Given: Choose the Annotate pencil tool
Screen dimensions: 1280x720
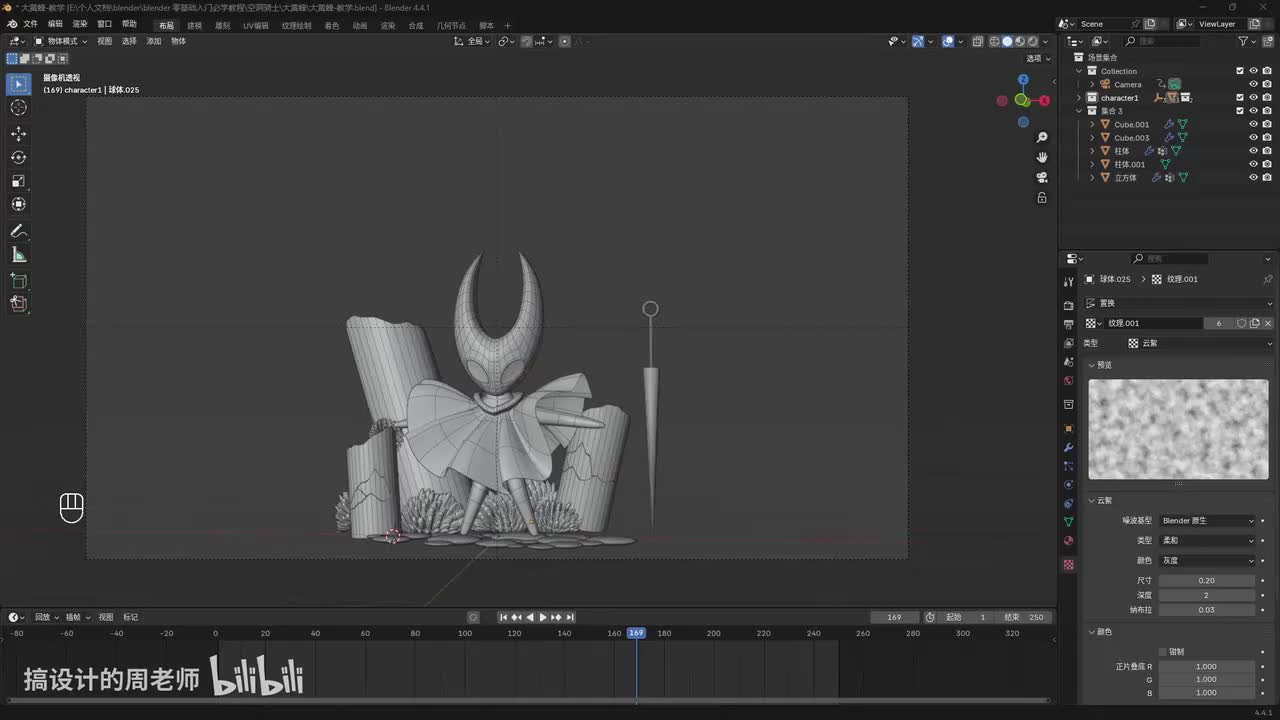Looking at the screenshot, I should coord(18,231).
